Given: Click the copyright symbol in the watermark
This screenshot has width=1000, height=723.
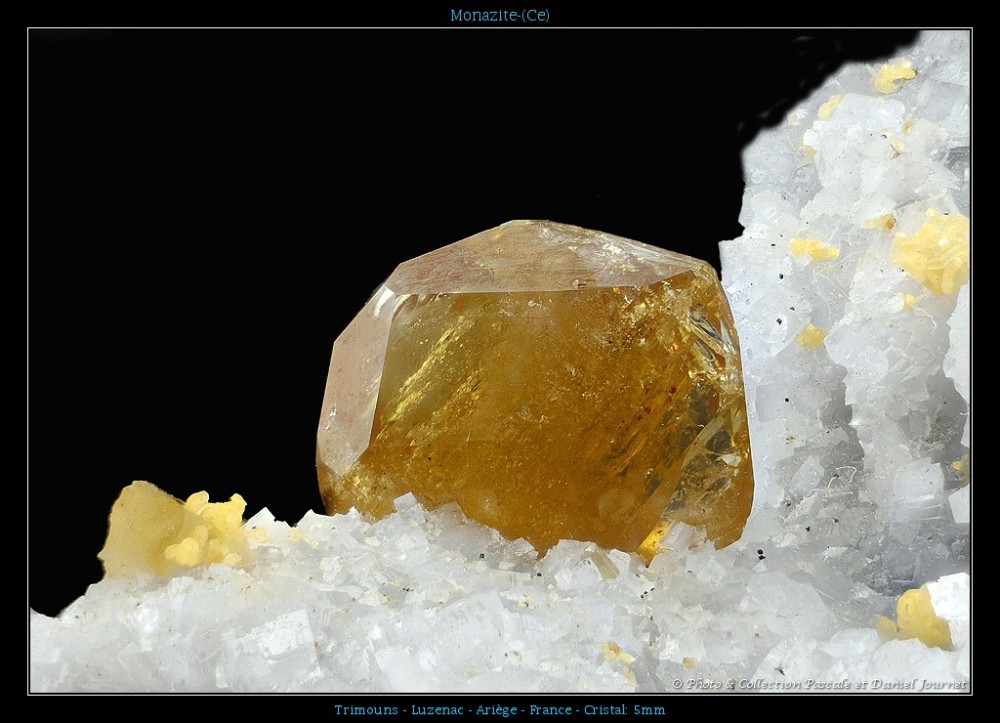Looking at the screenshot, I should (x=677, y=685).
